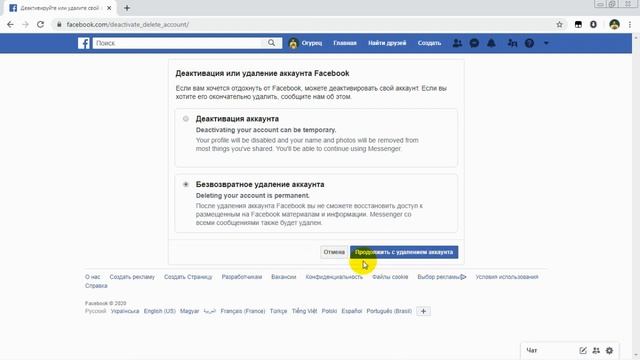Open the Создать рекламу footer link
This screenshot has width=640, height=360.
[132, 277]
